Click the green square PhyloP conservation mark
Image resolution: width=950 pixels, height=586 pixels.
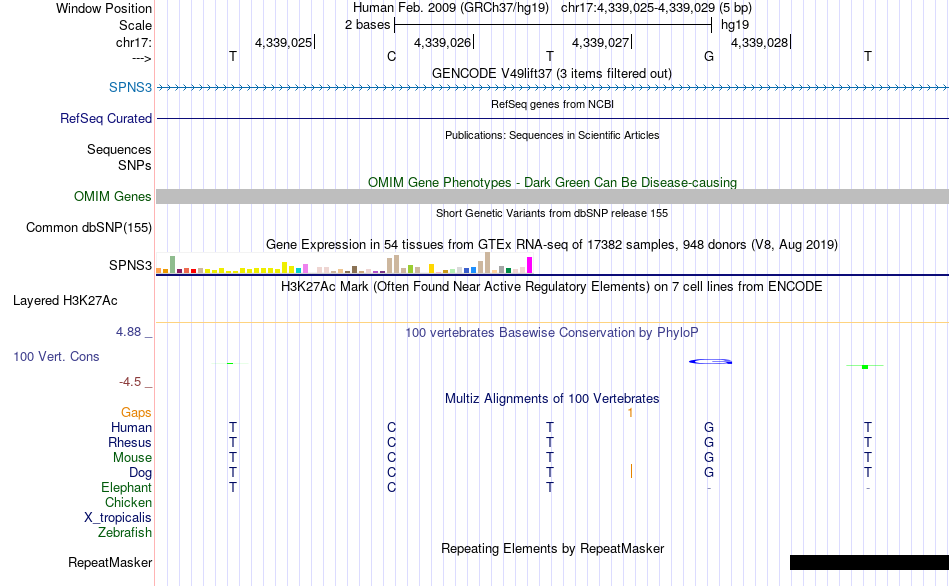[x=865, y=367]
